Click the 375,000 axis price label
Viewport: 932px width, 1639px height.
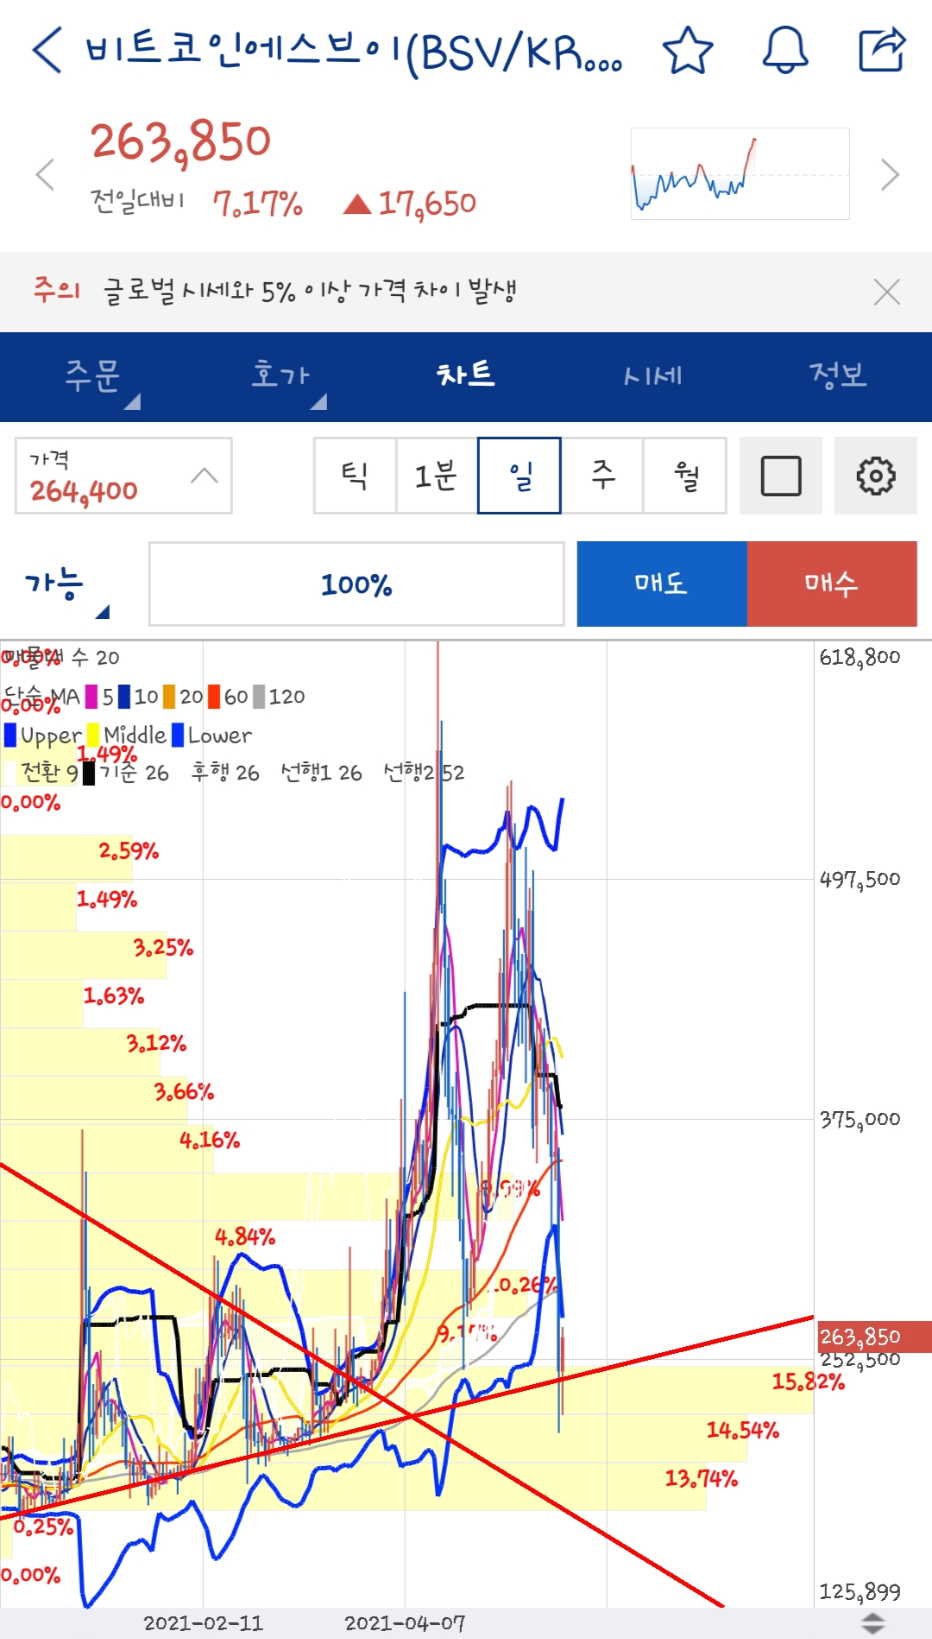(860, 1119)
